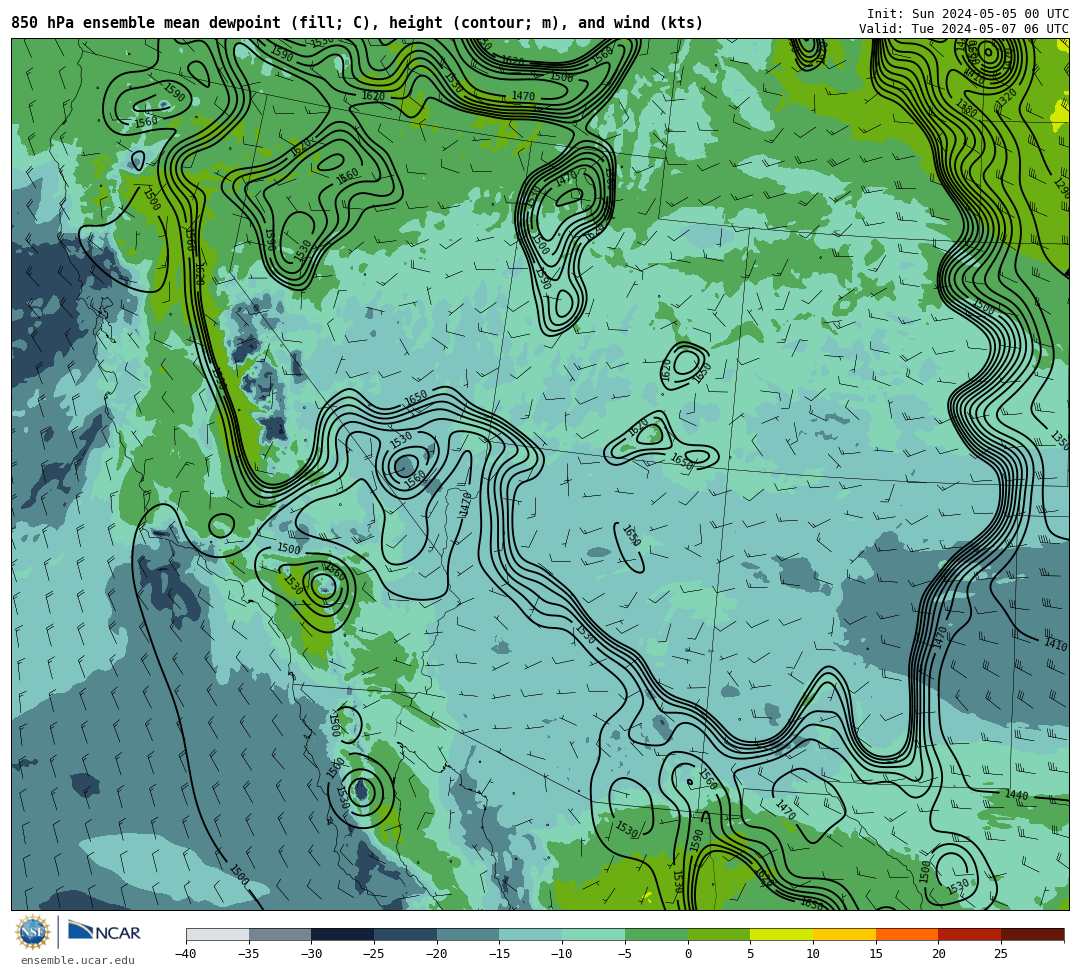Pick the teal -20 to -15 colorbar swatch
The image size is (1080, 973).
[468, 934]
